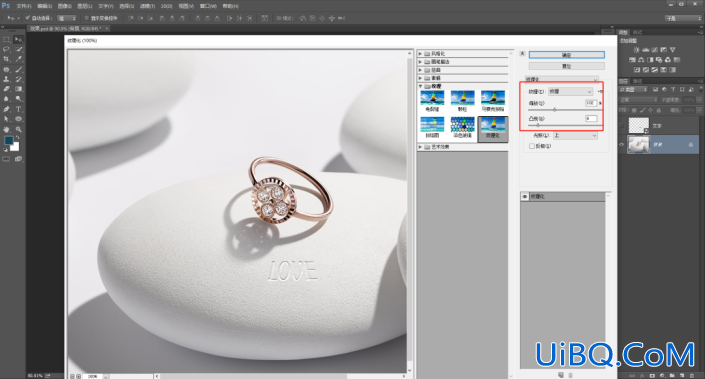Open the File menu
Screen dimensions: 705x379
click(x=24, y=6)
